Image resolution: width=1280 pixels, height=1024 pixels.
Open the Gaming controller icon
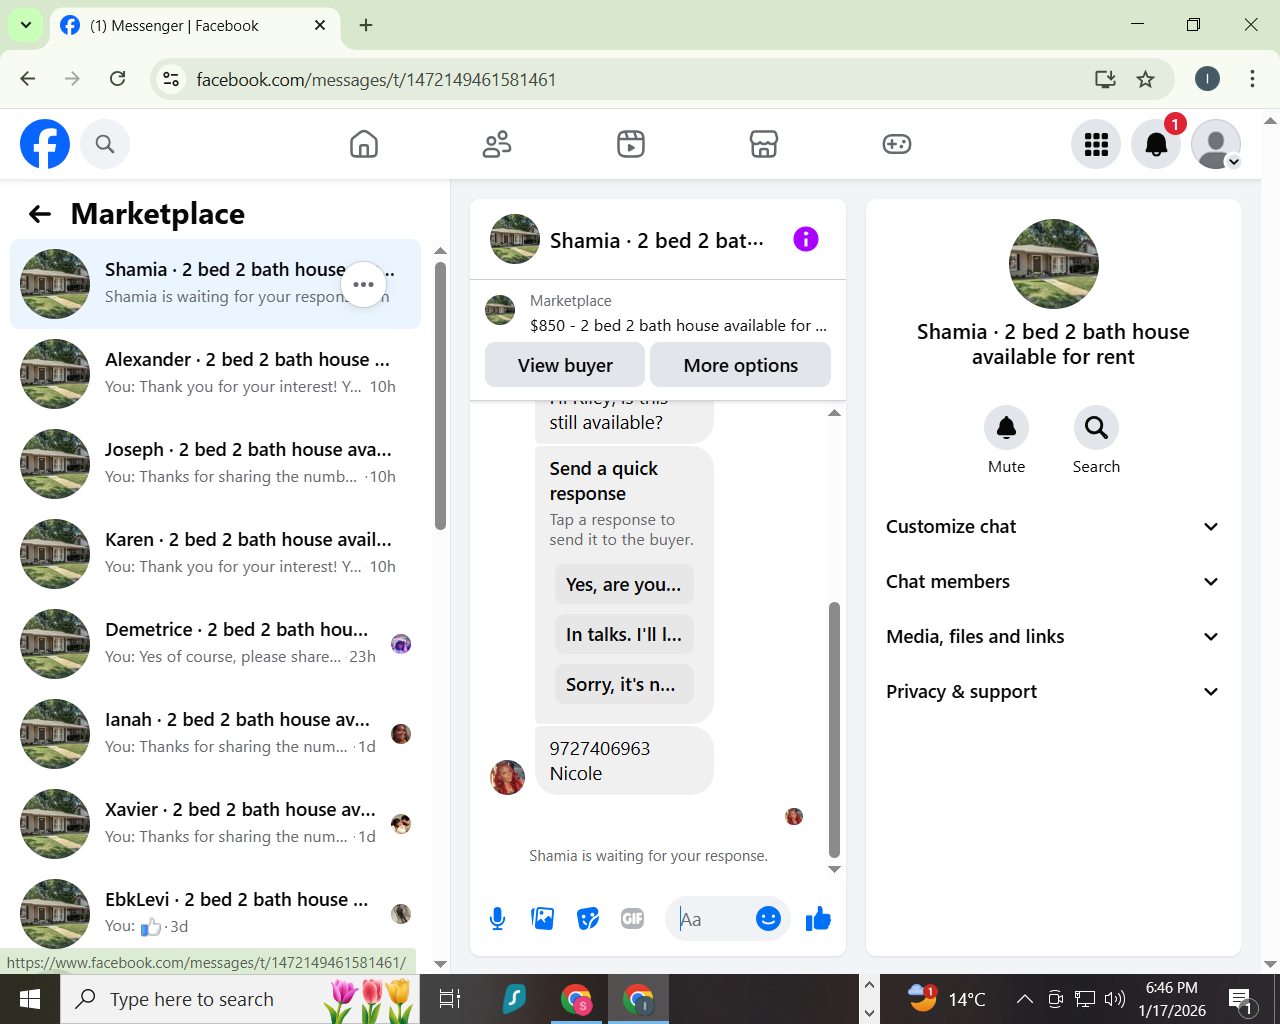(x=897, y=144)
